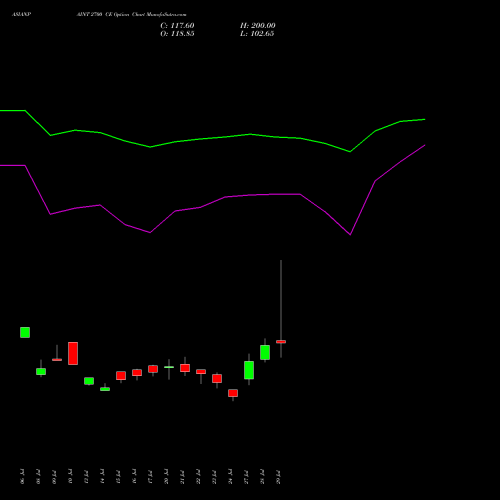Select the first green candle at chart start

(x=25, y=332)
